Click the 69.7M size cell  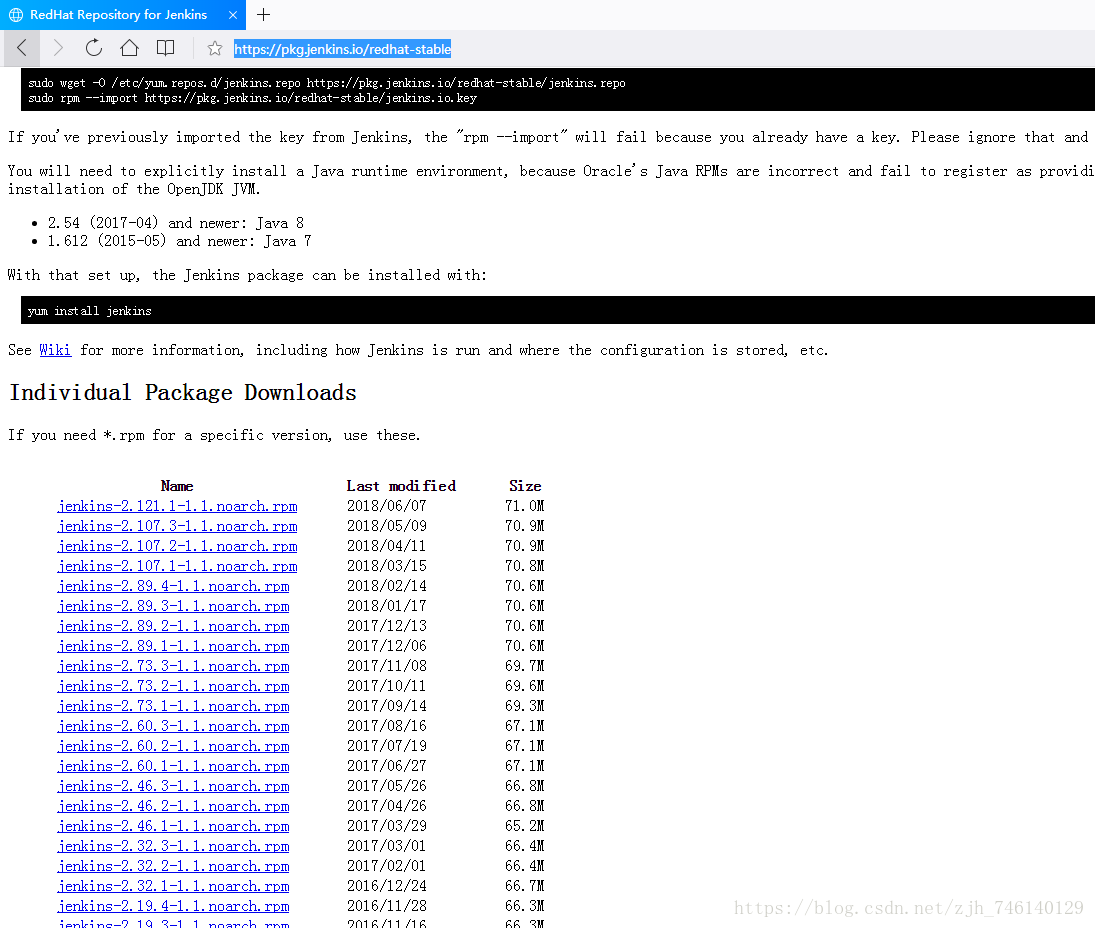point(524,666)
